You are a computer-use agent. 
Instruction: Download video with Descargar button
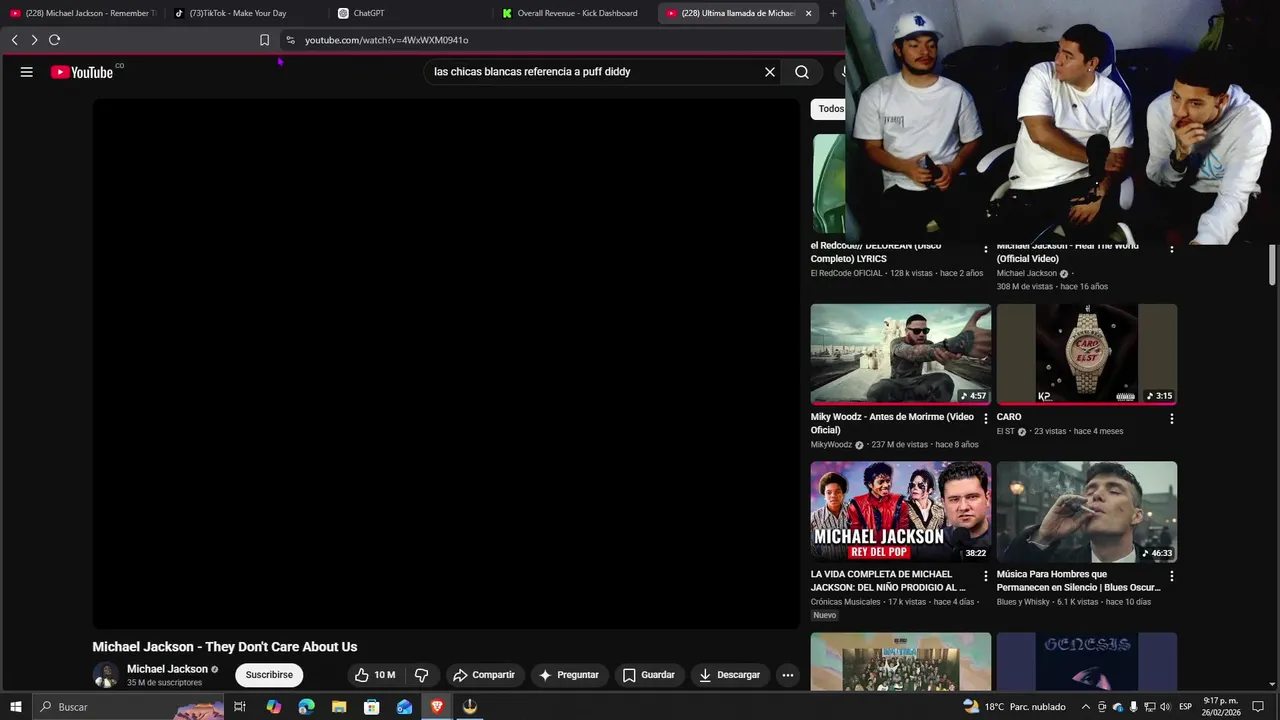tap(730, 675)
